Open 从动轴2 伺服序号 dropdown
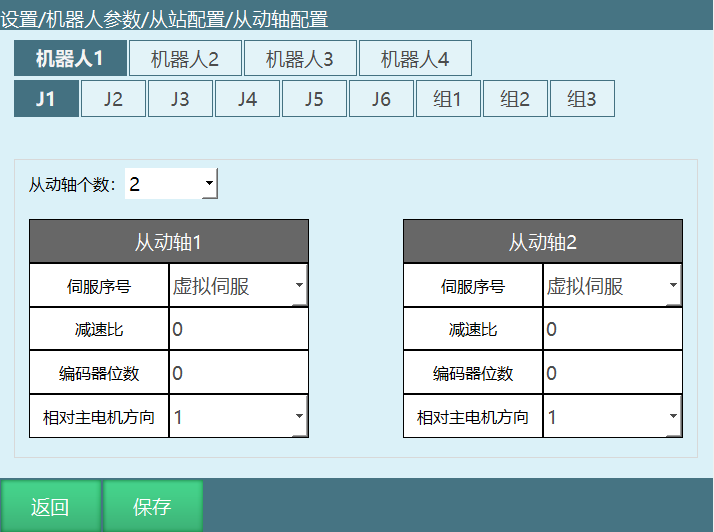This screenshot has height=532, width=714. [612, 286]
